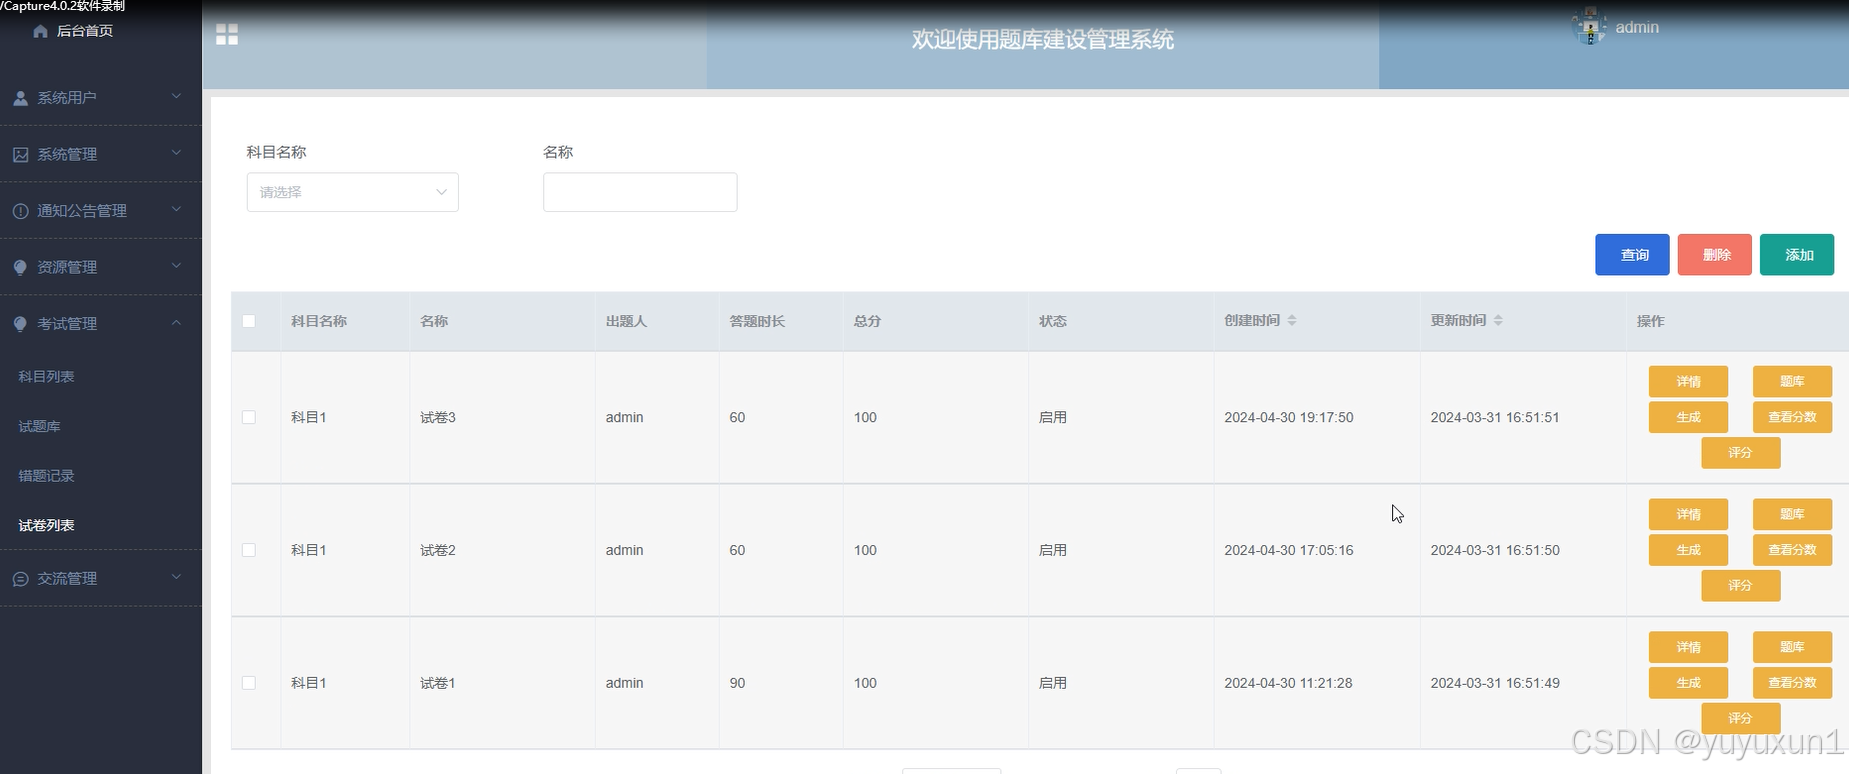Click the 试卷3 name cell

(x=438, y=417)
